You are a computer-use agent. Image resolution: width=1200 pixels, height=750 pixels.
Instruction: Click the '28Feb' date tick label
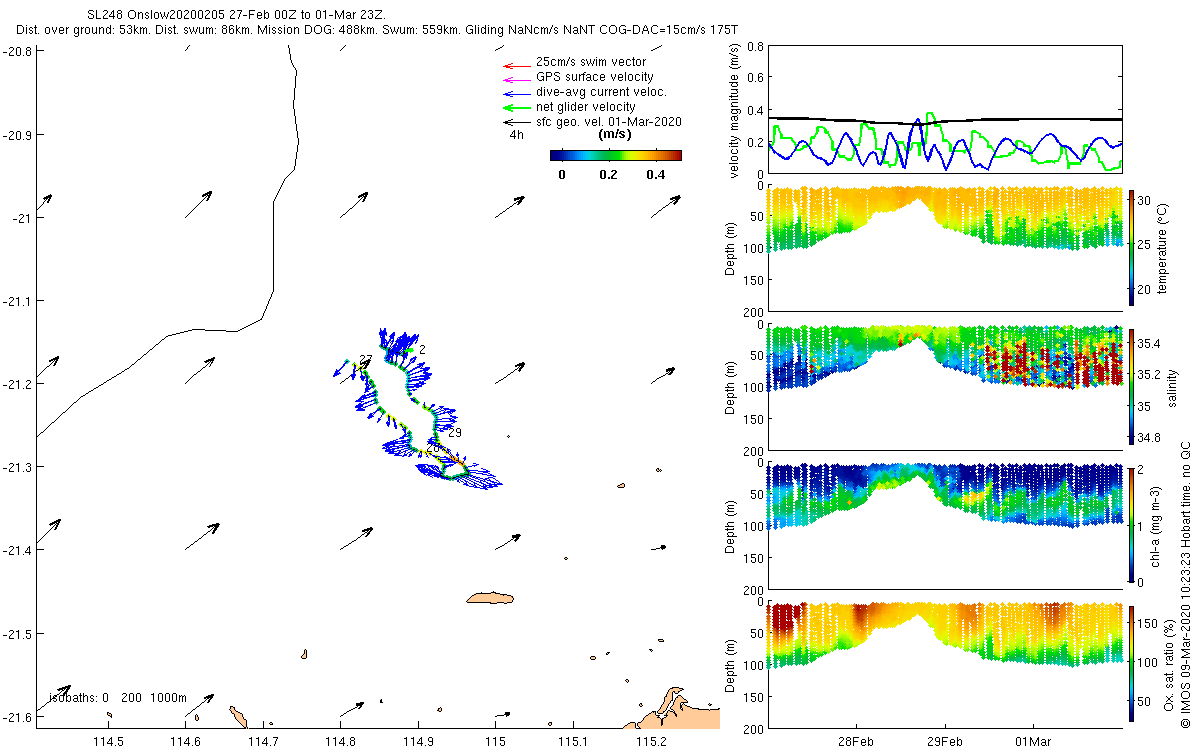857,741
